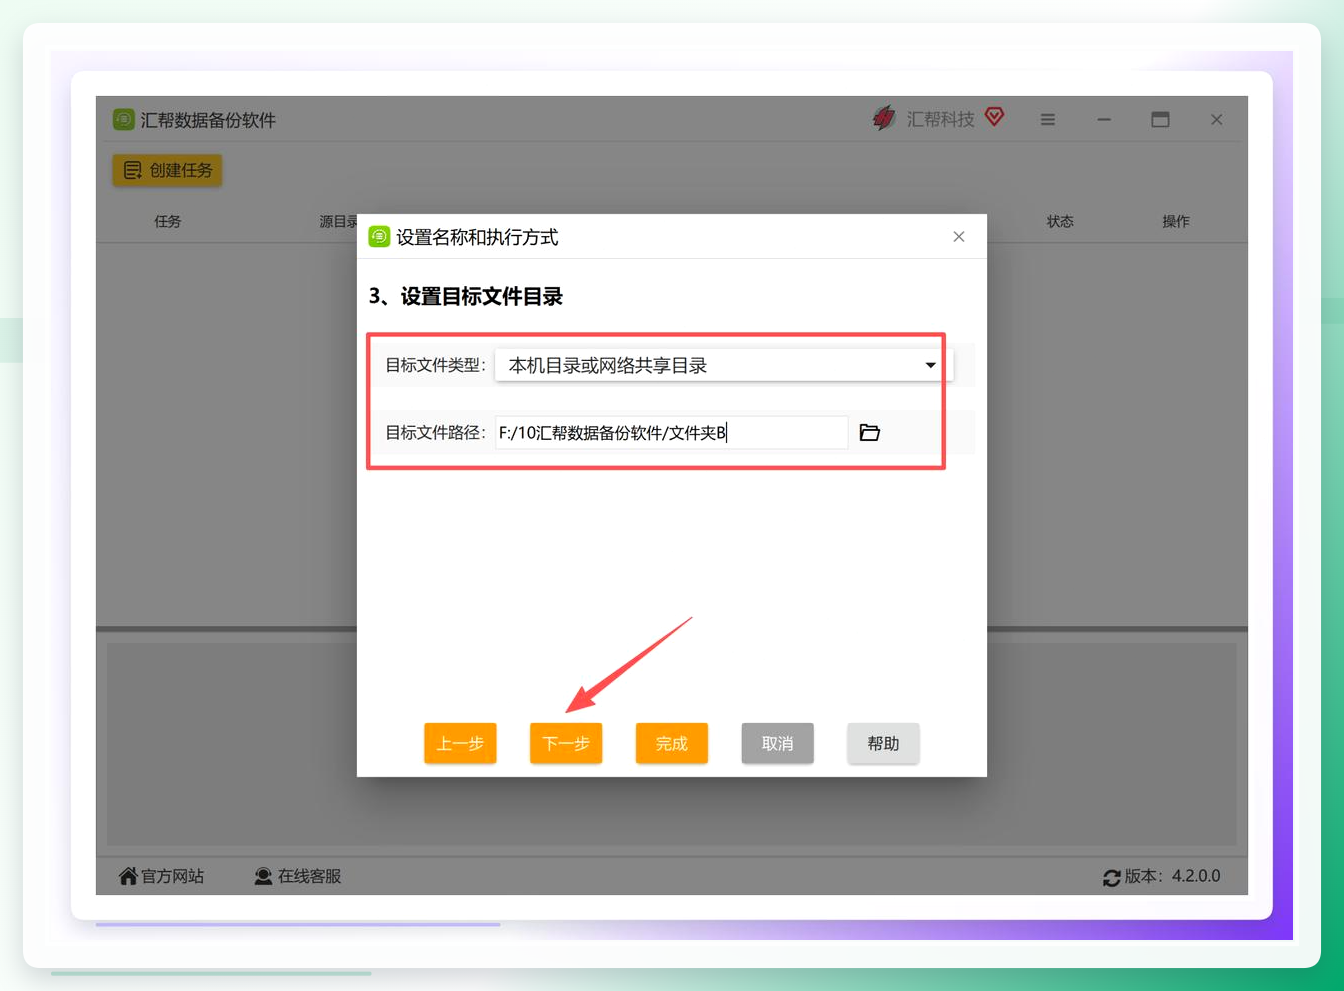
Task: Click the 完成 button
Action: 672,743
